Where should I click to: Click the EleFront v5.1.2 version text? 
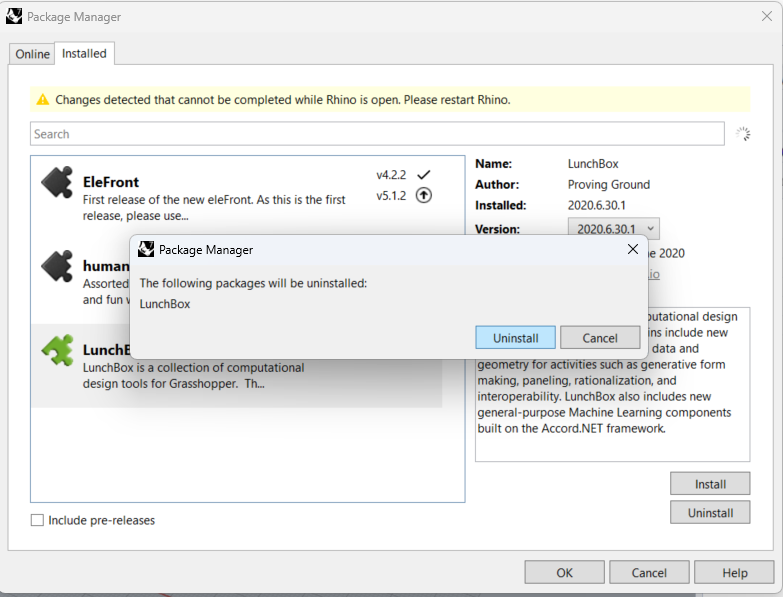point(391,196)
